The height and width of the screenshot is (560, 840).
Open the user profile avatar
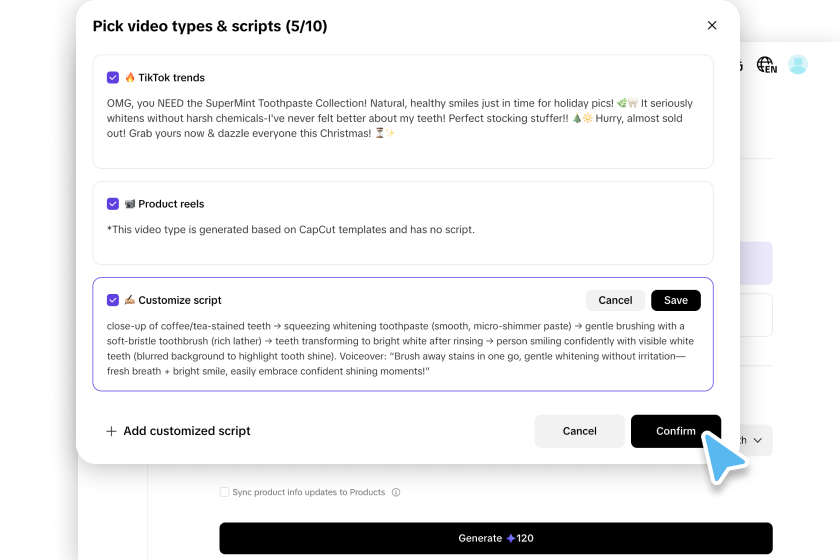click(797, 65)
